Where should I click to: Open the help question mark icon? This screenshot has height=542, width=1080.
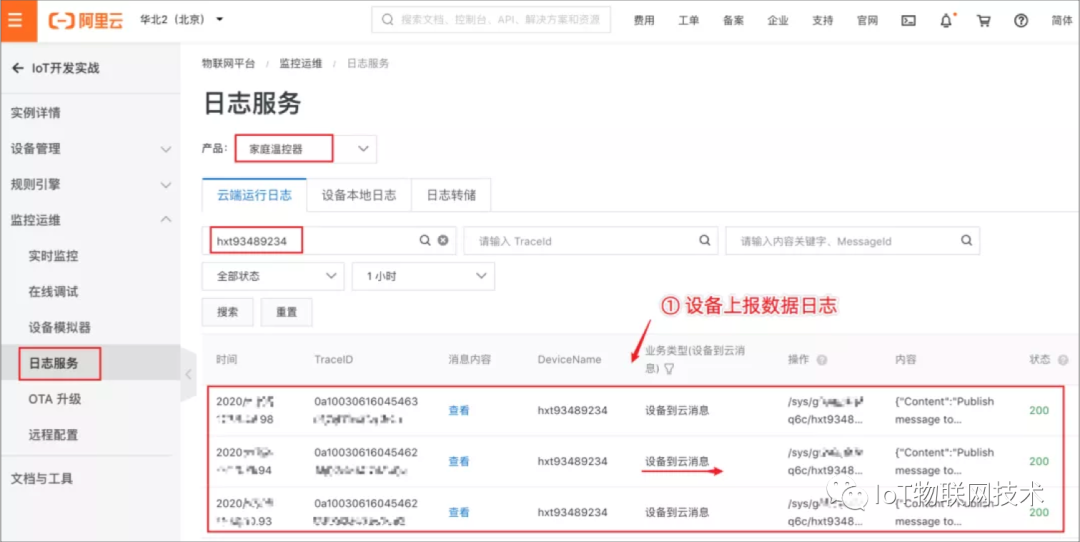pos(1021,21)
